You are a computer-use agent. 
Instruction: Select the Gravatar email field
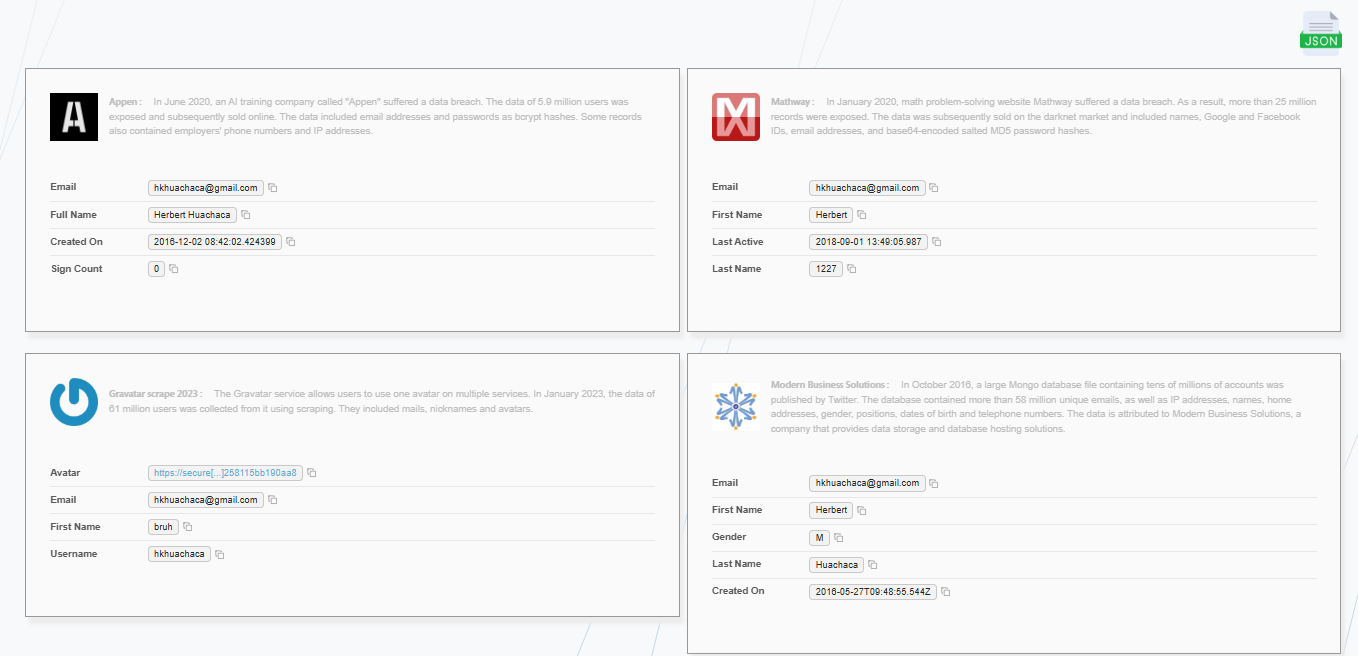coord(206,500)
